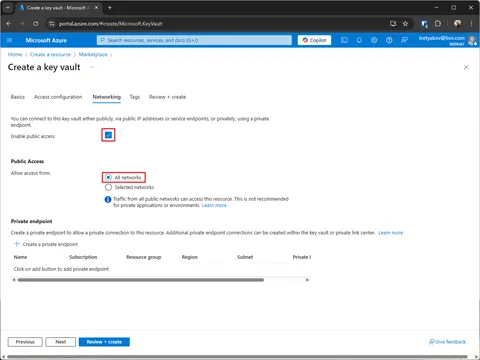The image size is (480, 360).
Task: Close the Create a key vault blade
Action: click(x=466, y=67)
